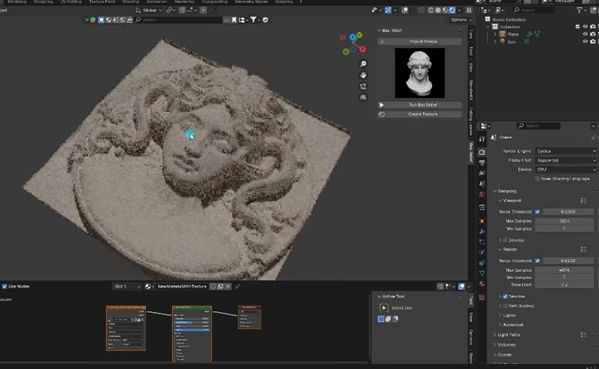Click the green Y axis on navigation gizmo
Viewport: 599px width, 369px height.
359,35
